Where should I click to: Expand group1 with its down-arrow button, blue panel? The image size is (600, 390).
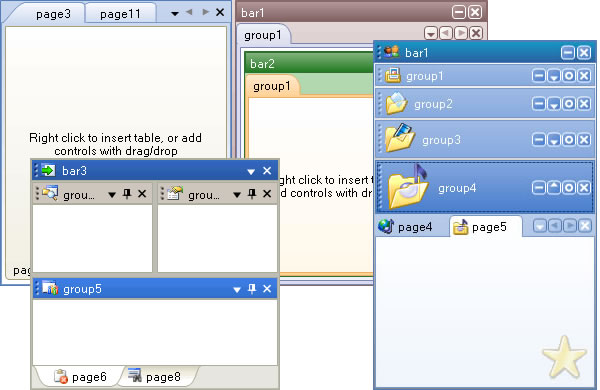[554, 76]
